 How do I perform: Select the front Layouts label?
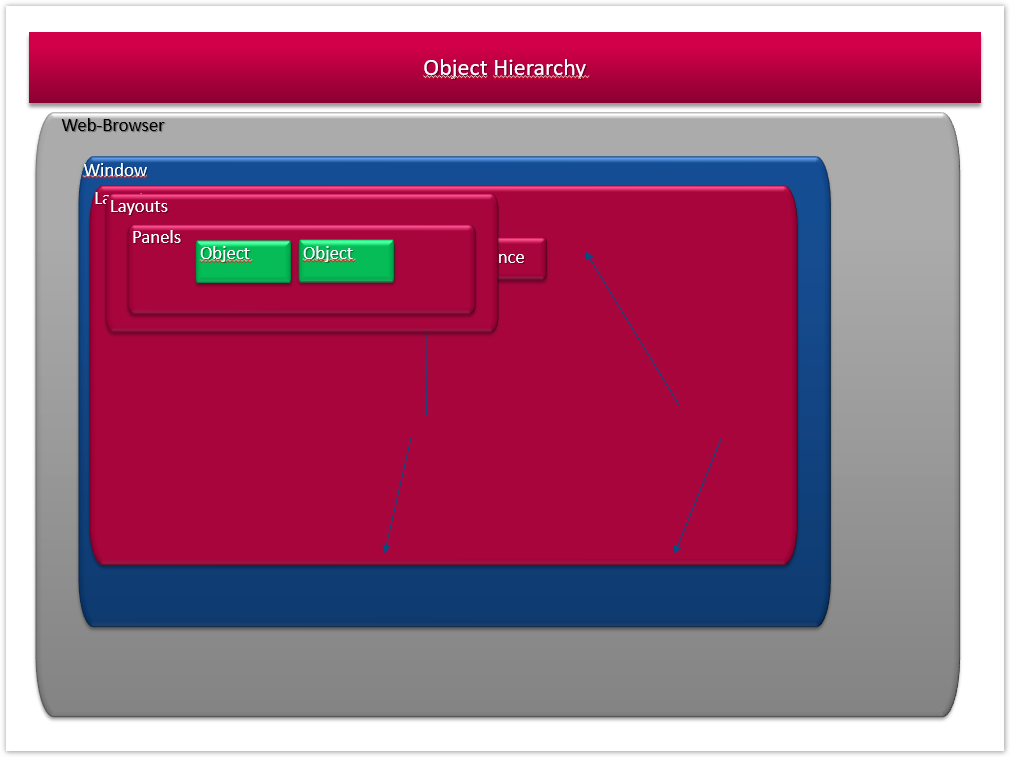point(139,206)
